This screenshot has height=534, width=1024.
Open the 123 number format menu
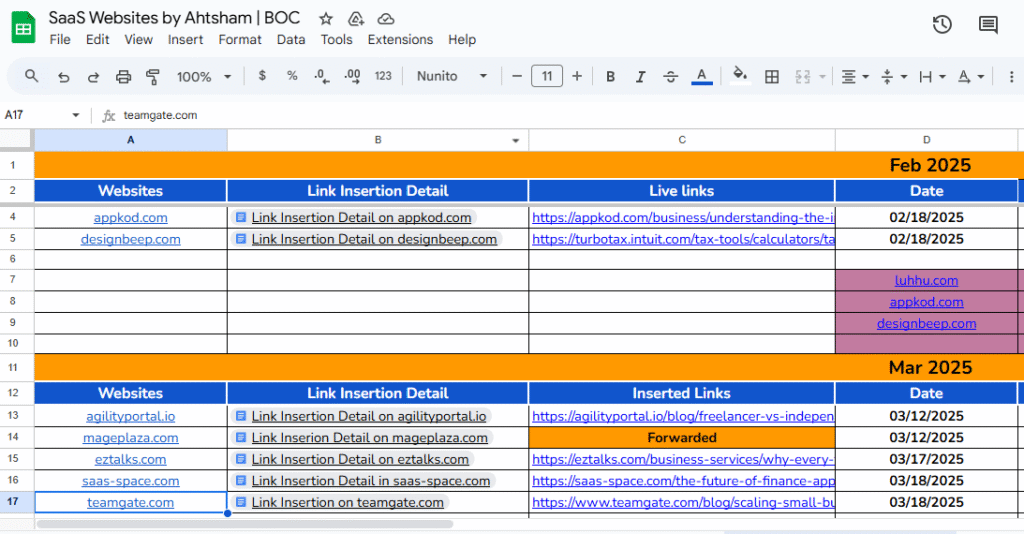pos(383,76)
